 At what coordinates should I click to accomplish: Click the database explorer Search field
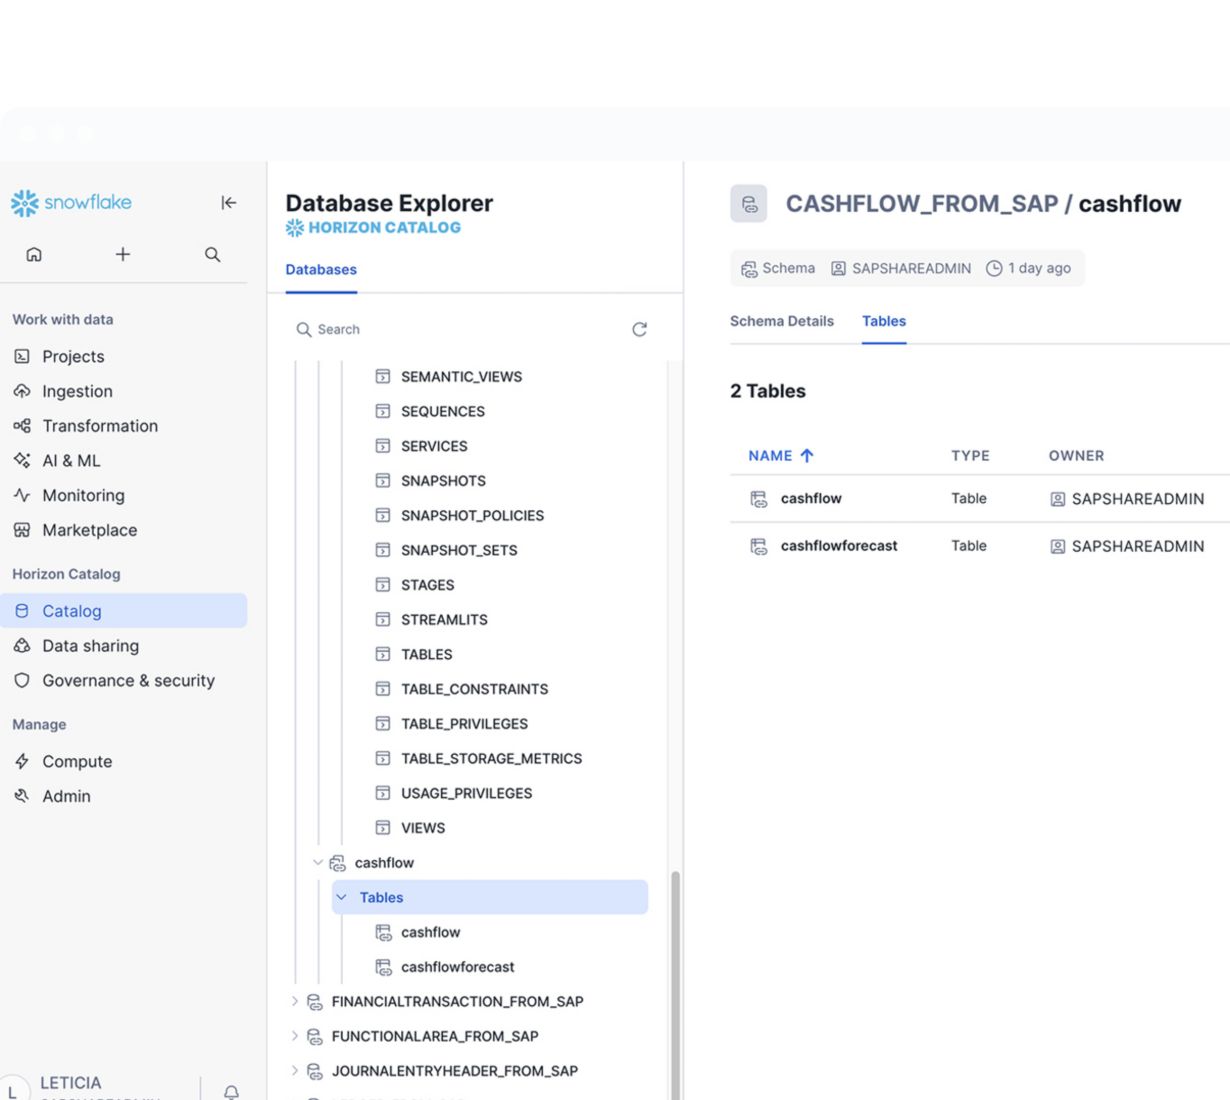click(460, 330)
